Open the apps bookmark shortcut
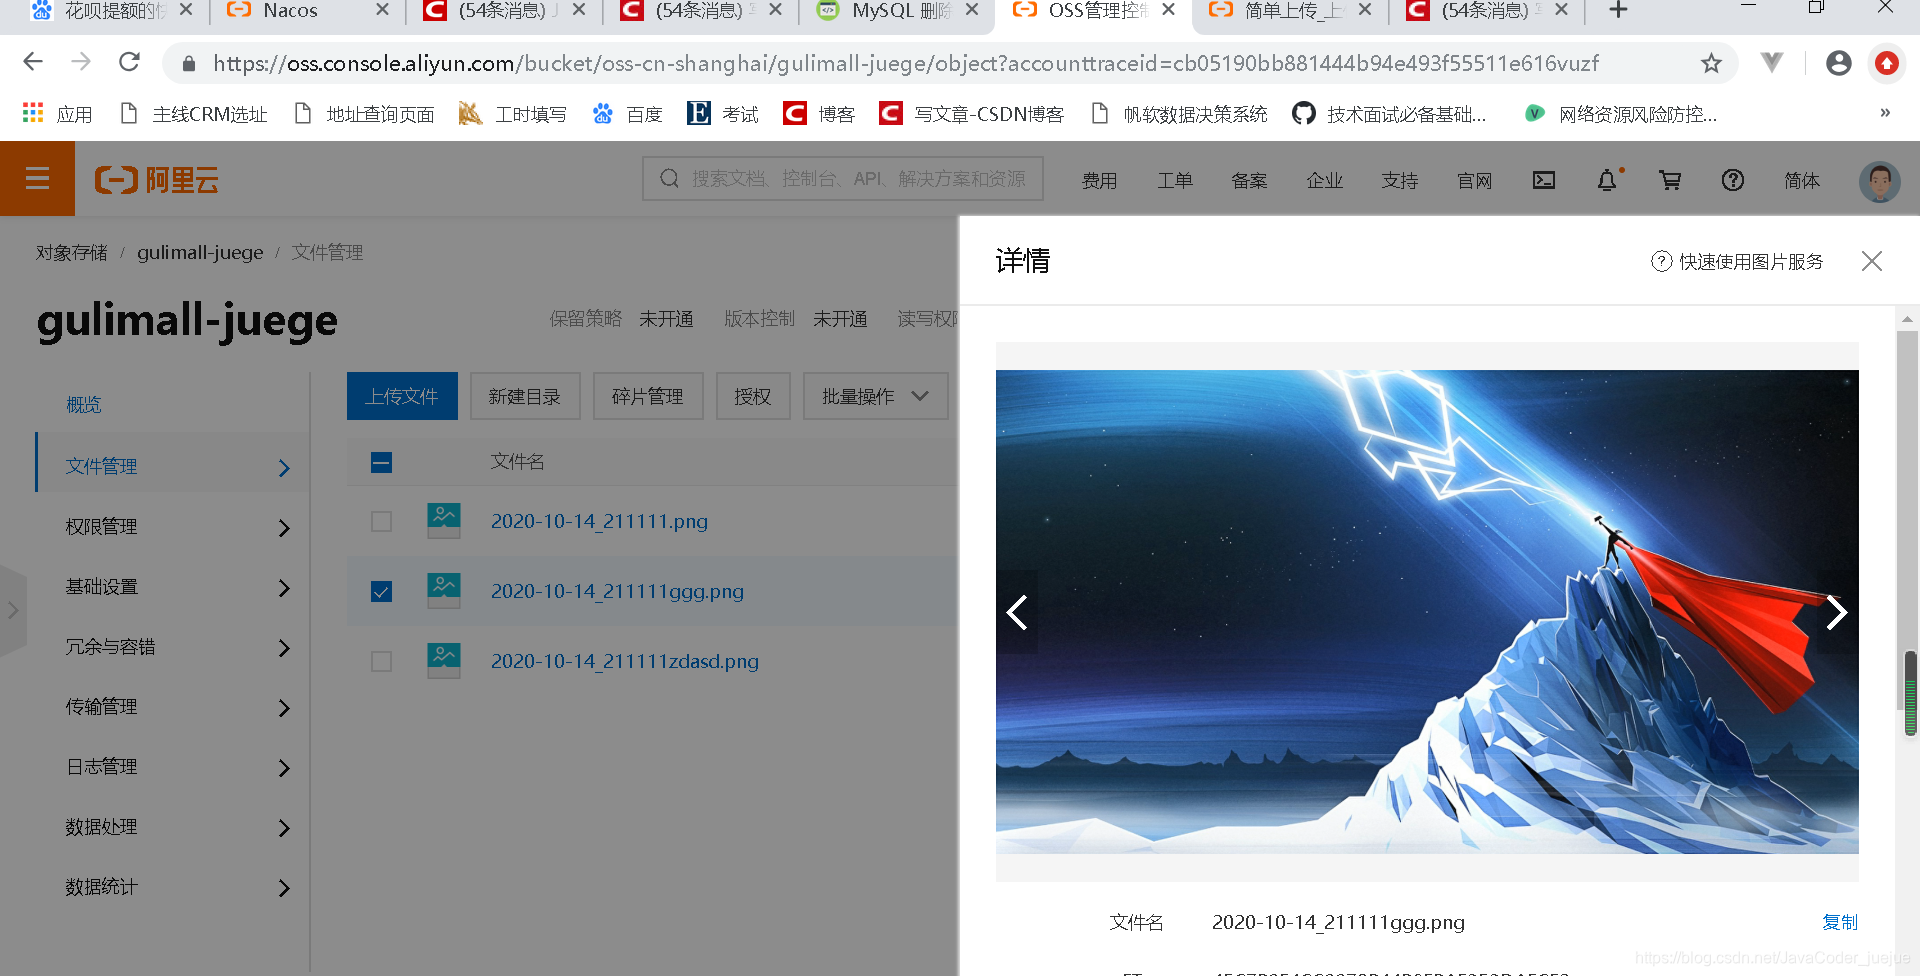Viewport: 1920px width, 976px height. tap(57, 114)
